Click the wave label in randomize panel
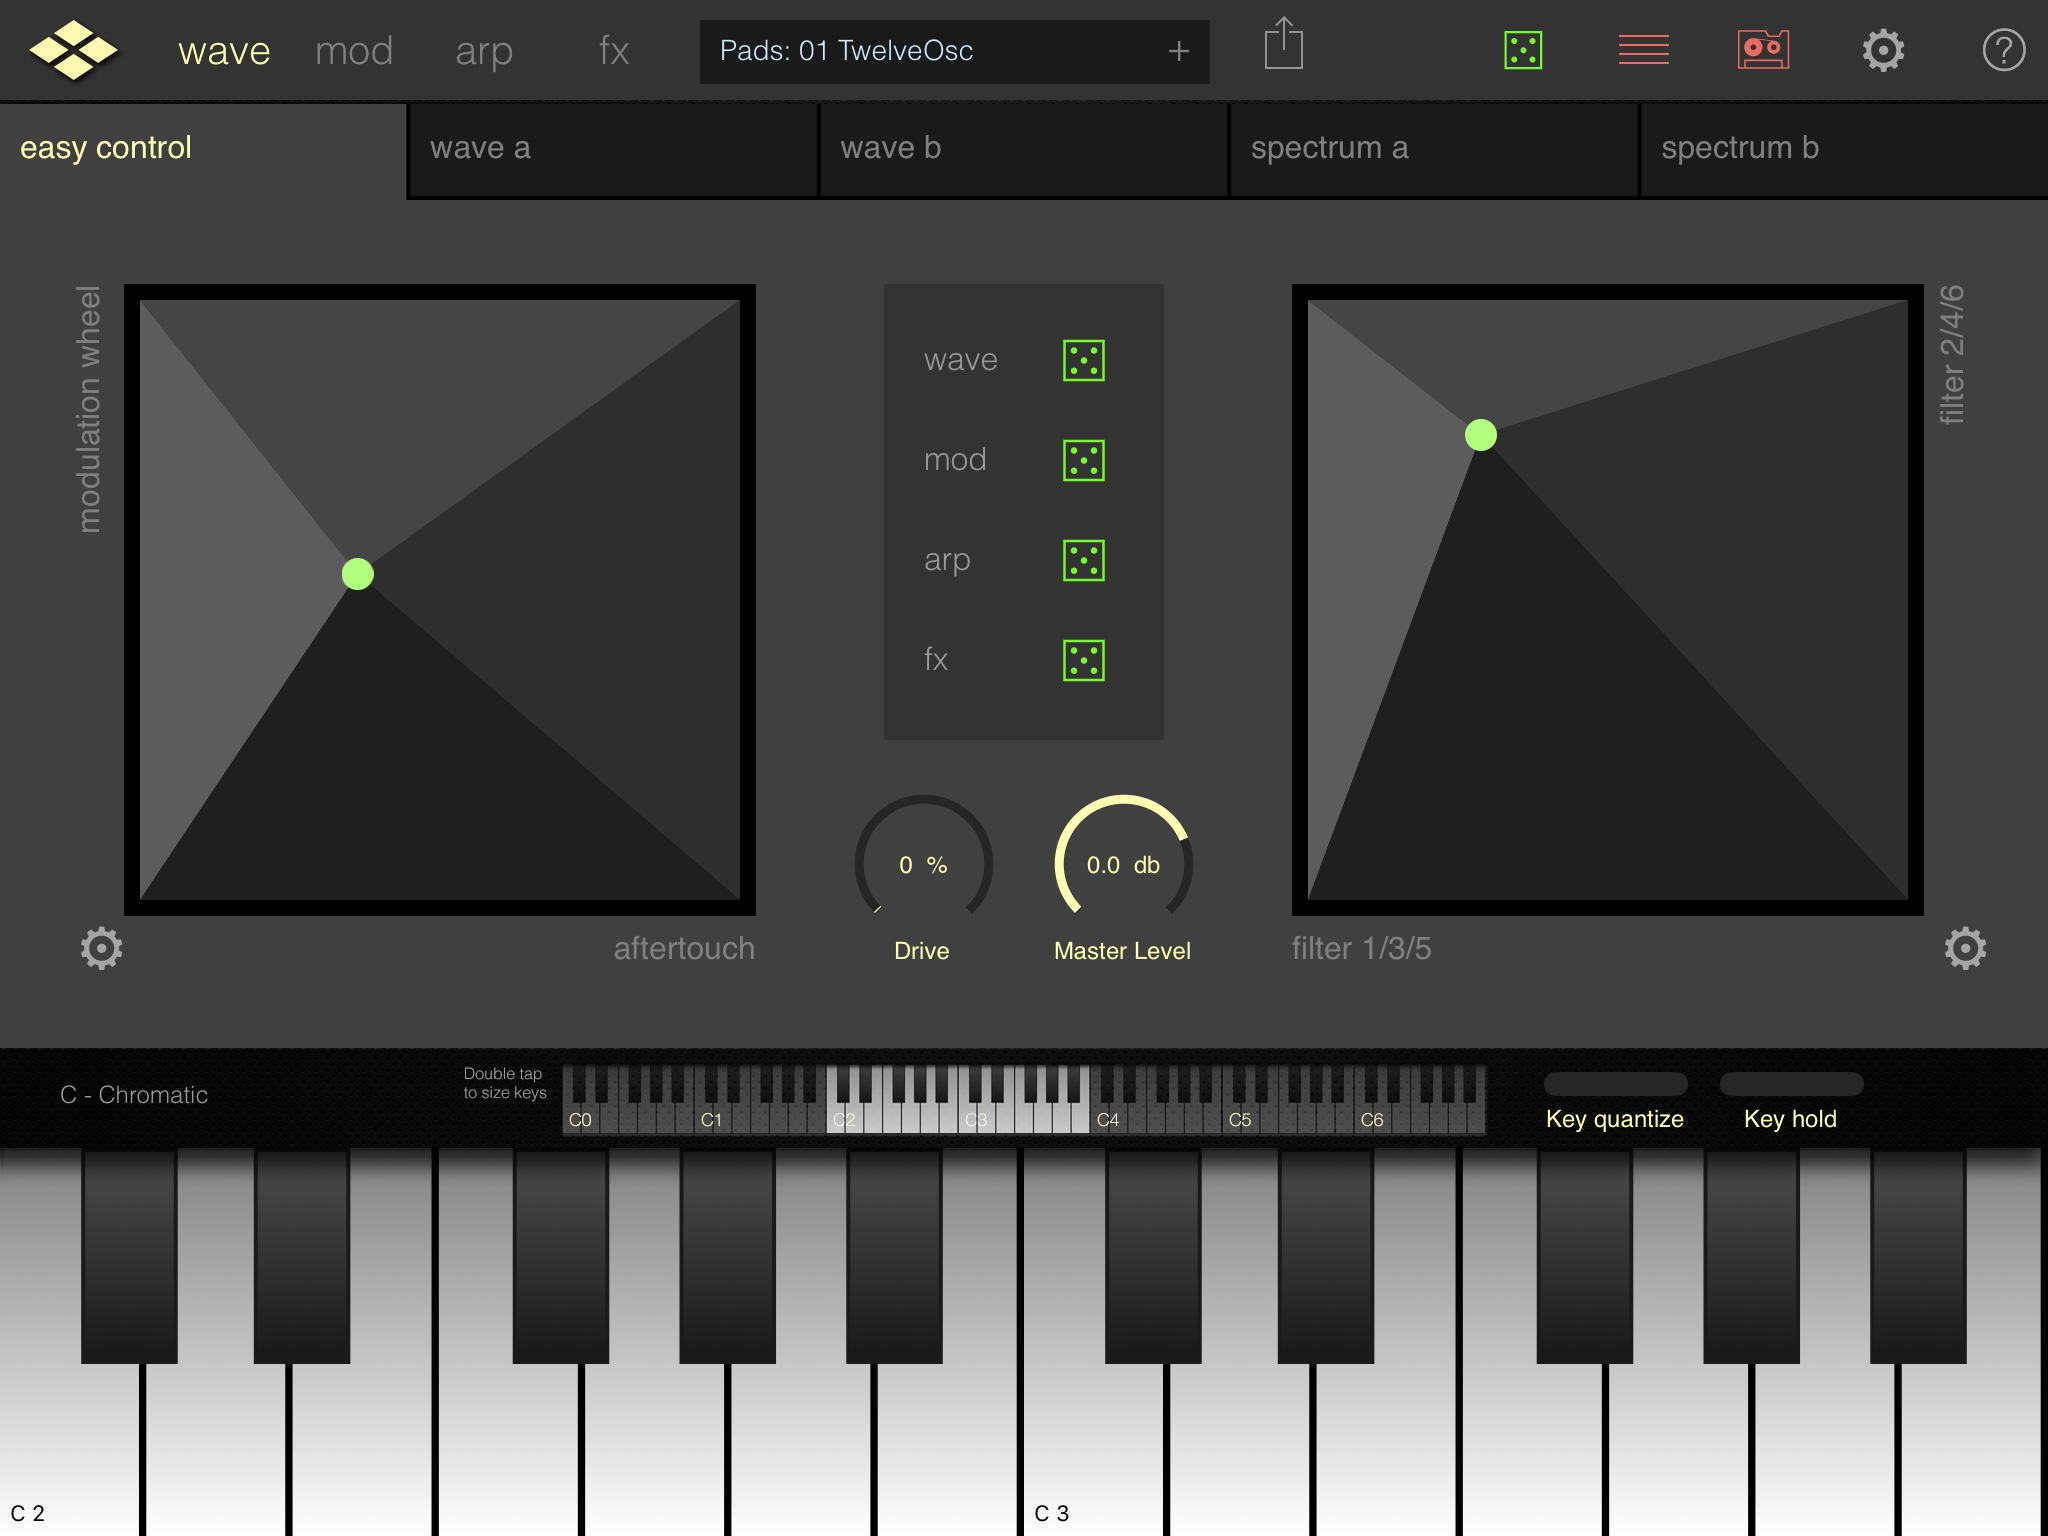This screenshot has width=2048, height=1536. coord(960,360)
